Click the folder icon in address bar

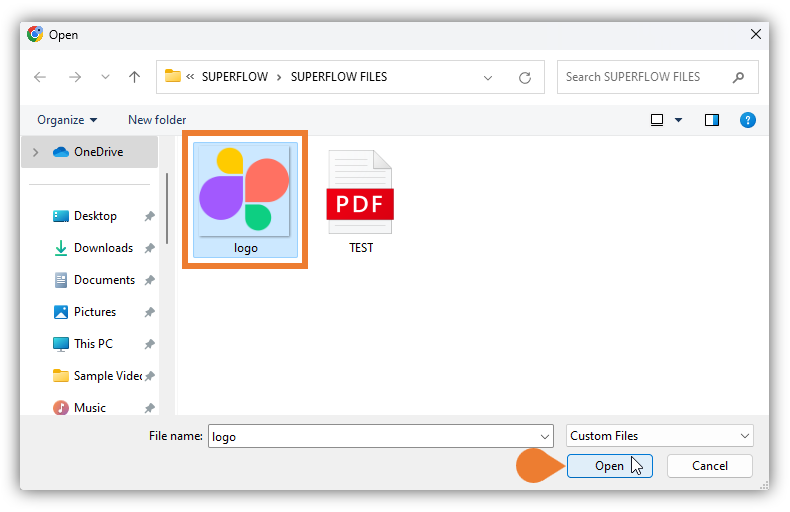173,76
